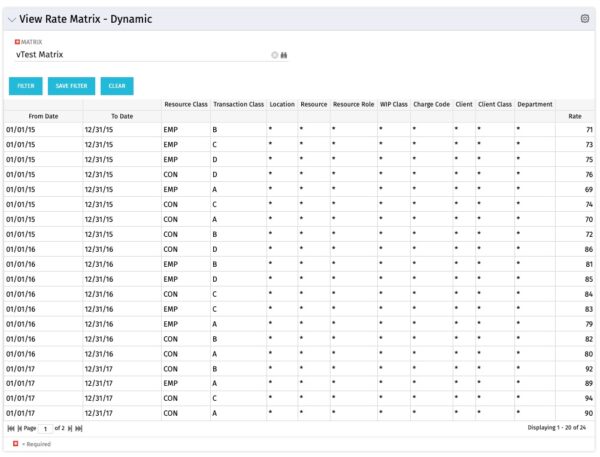Select rate value 72 cell
Image resolution: width=600 pixels, height=457 pixels.
[575, 234]
